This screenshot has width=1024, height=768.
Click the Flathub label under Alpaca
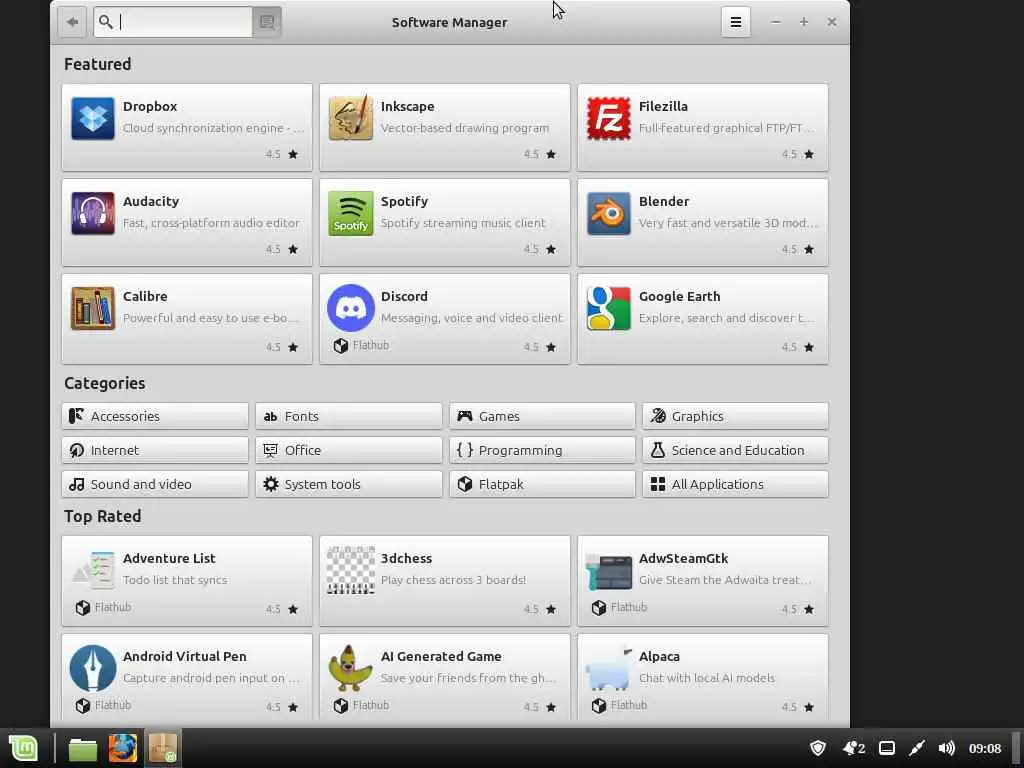point(629,705)
